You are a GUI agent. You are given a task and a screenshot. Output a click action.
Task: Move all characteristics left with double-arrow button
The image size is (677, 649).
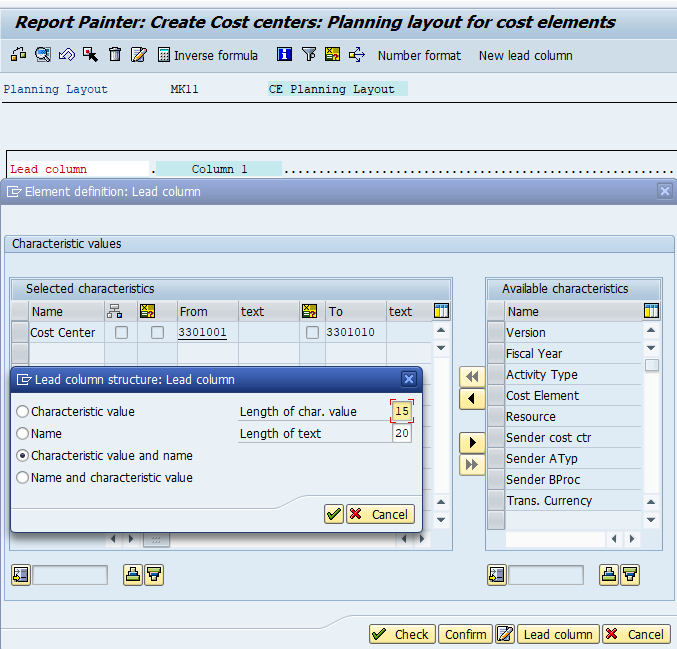click(x=470, y=376)
